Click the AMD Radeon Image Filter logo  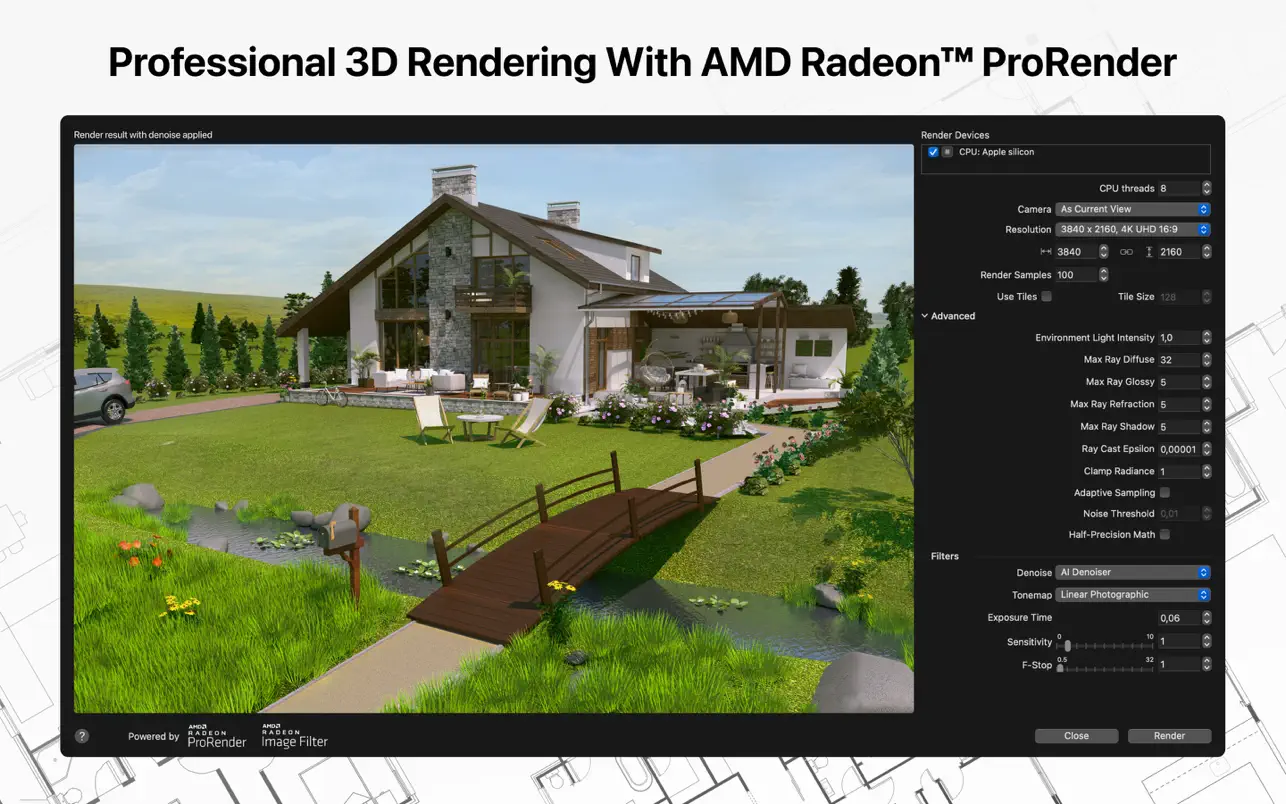[x=294, y=736]
